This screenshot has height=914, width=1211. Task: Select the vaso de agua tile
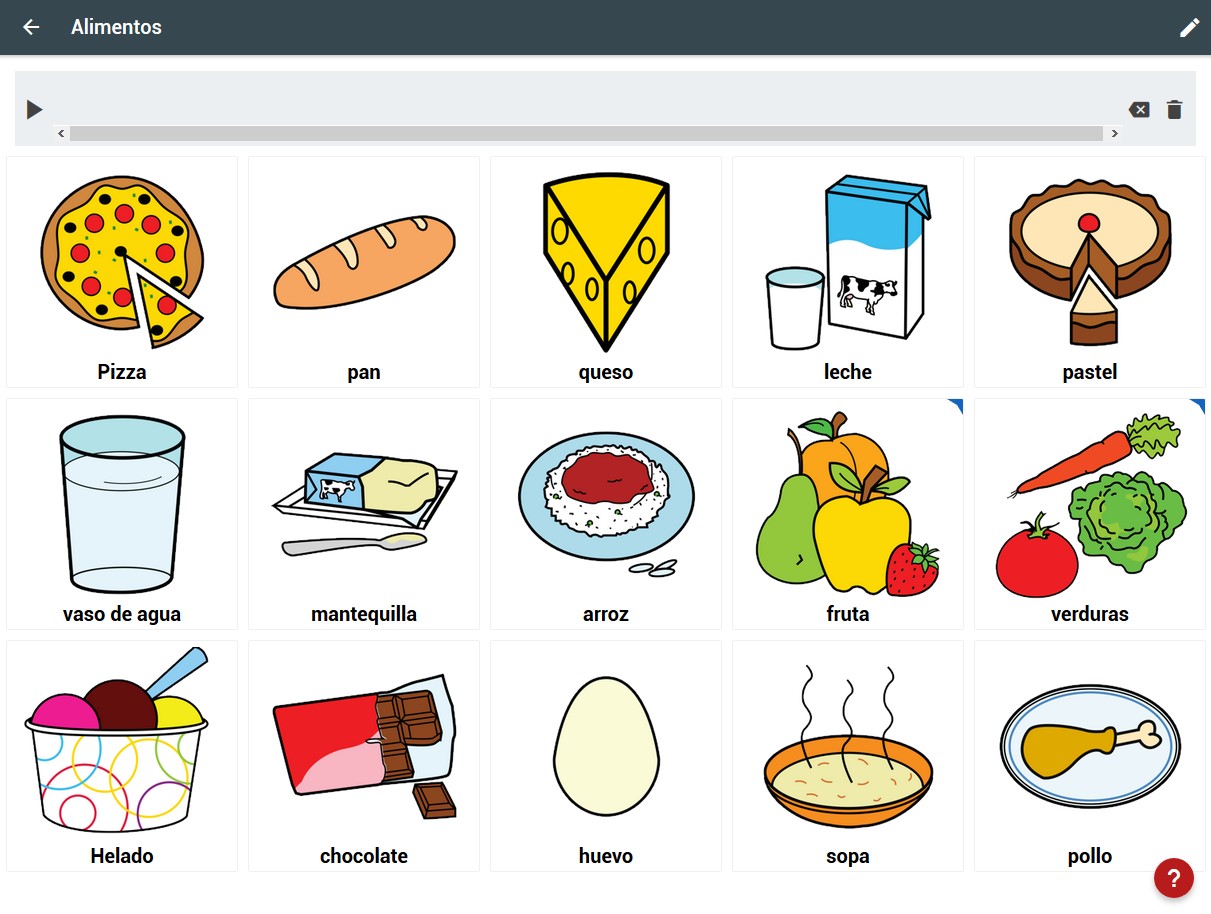click(x=122, y=514)
